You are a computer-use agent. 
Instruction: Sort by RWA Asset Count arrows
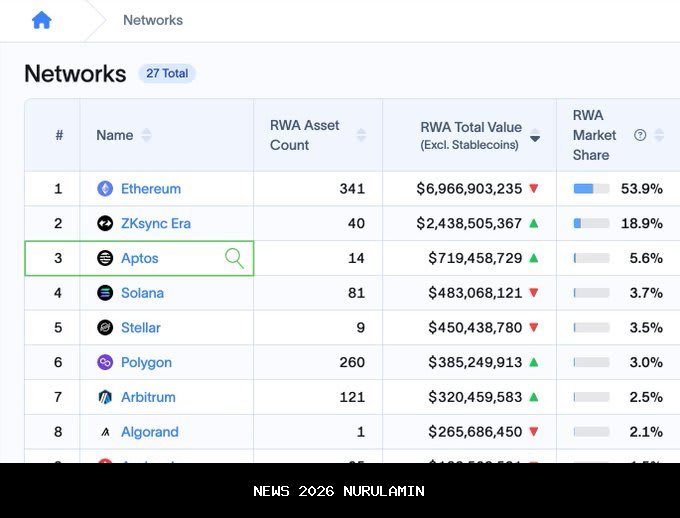click(361, 135)
